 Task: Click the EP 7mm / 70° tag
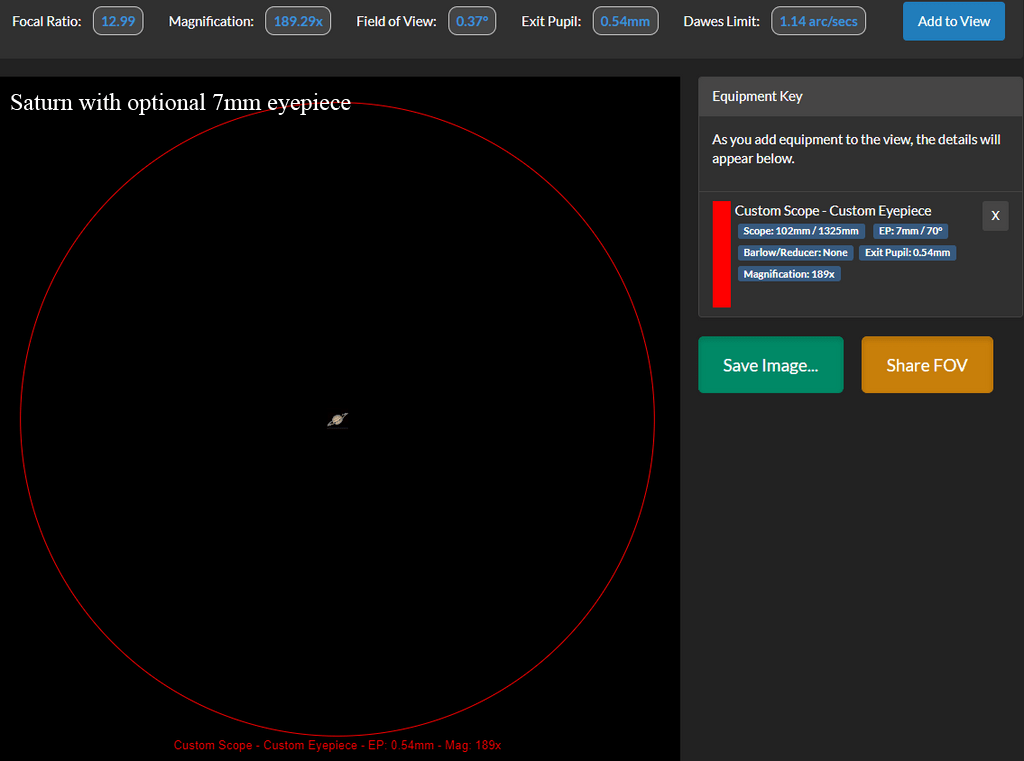(910, 231)
